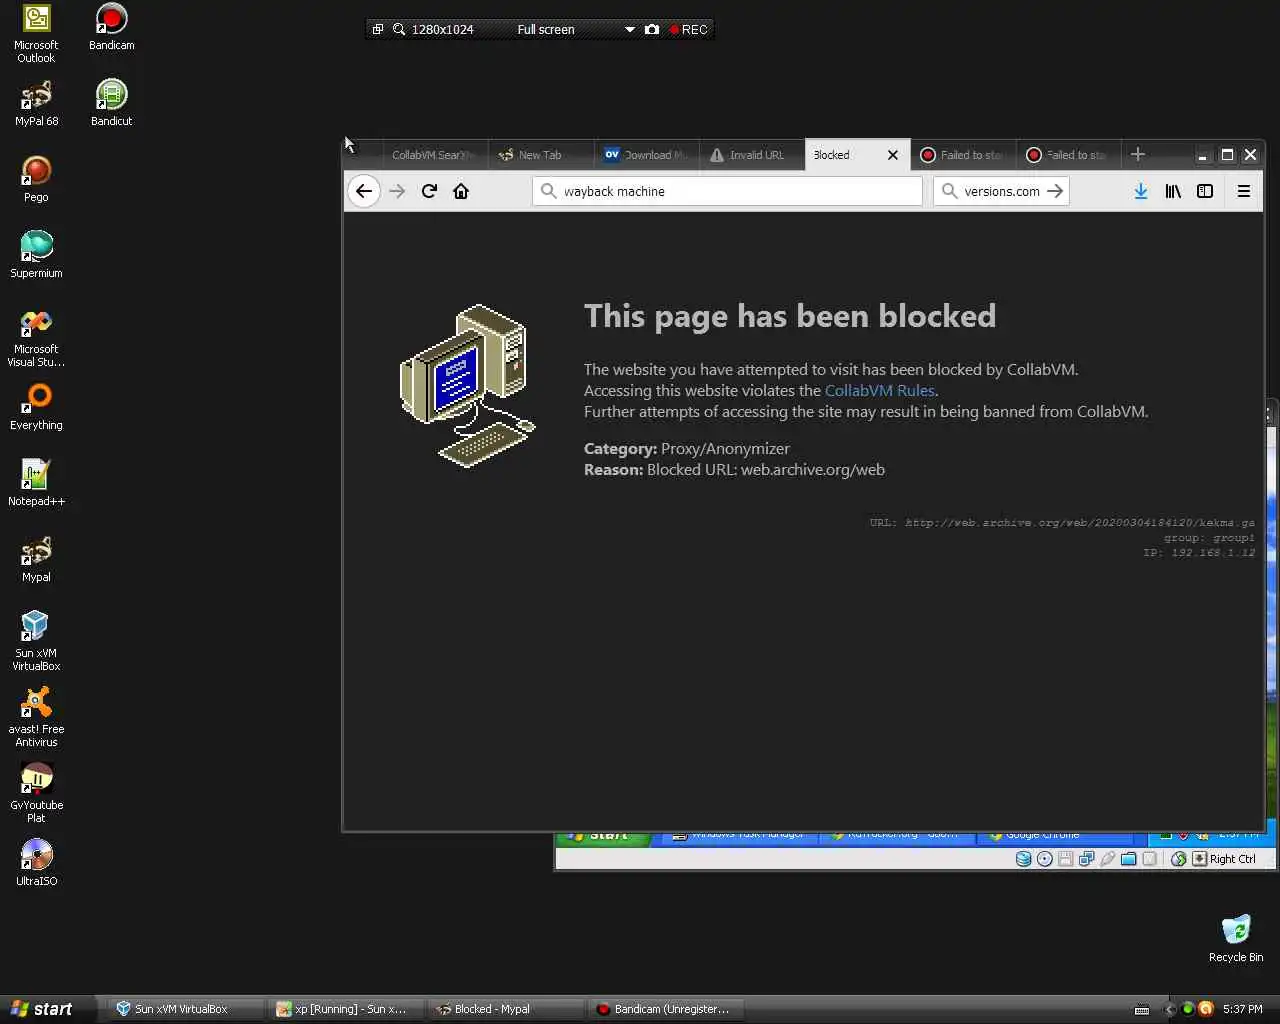Click VirtualBox floppy status icon
The height and width of the screenshot is (1024, 1280).
[x=1065, y=859]
